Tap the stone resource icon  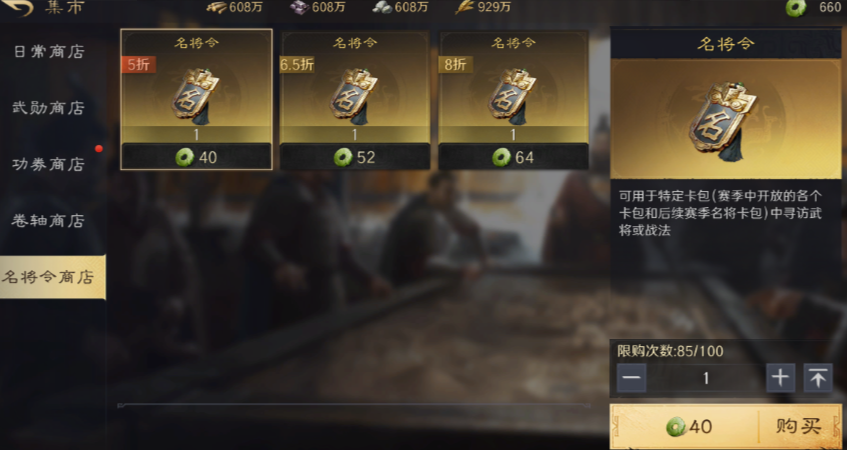pyautogui.click(x=382, y=8)
